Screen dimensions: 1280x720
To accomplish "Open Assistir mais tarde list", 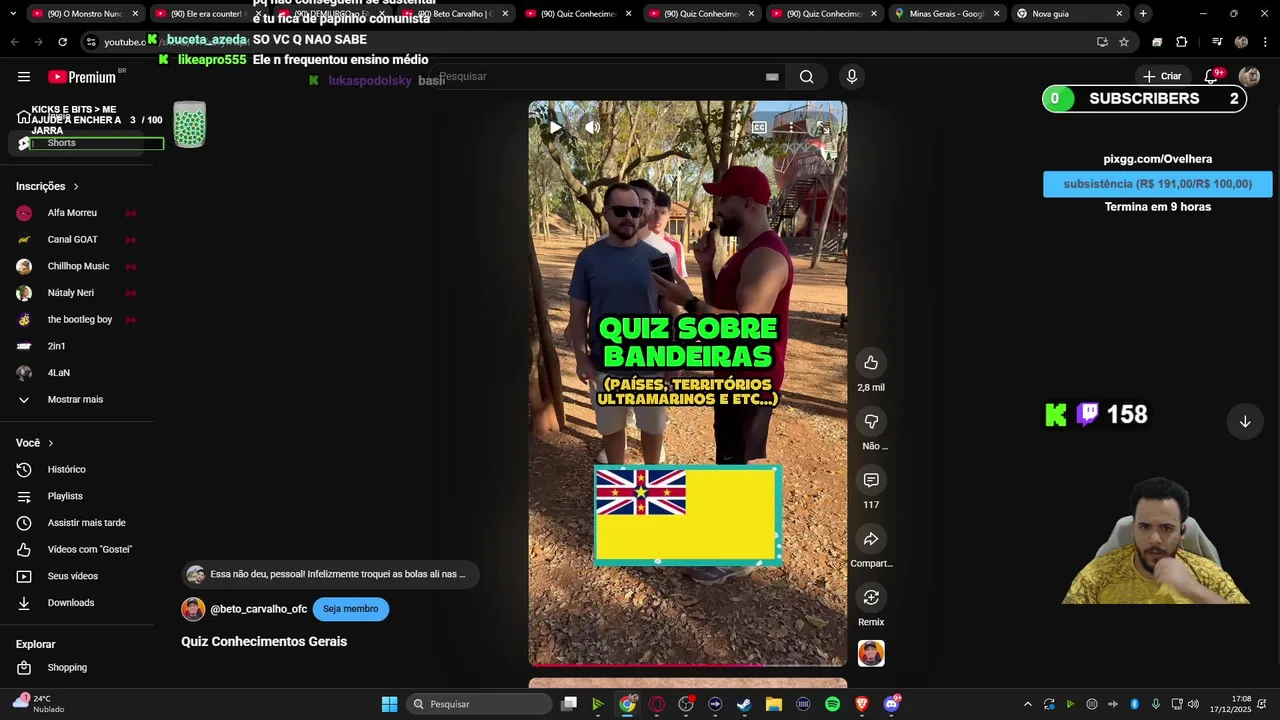I will [86, 523].
